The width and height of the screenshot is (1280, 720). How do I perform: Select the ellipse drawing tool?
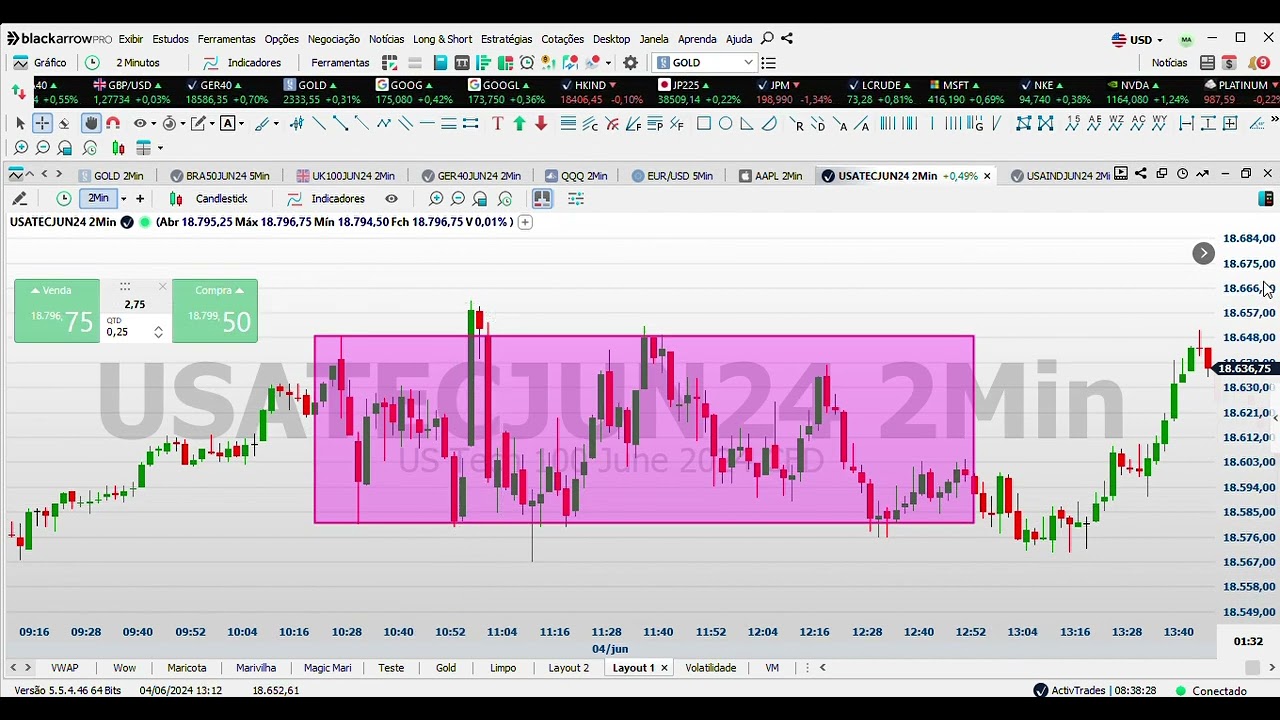tap(725, 124)
